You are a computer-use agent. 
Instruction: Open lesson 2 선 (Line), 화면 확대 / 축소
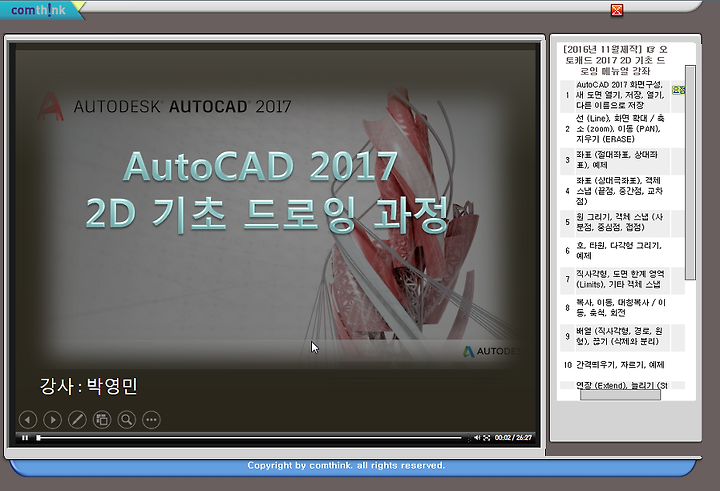click(x=619, y=129)
